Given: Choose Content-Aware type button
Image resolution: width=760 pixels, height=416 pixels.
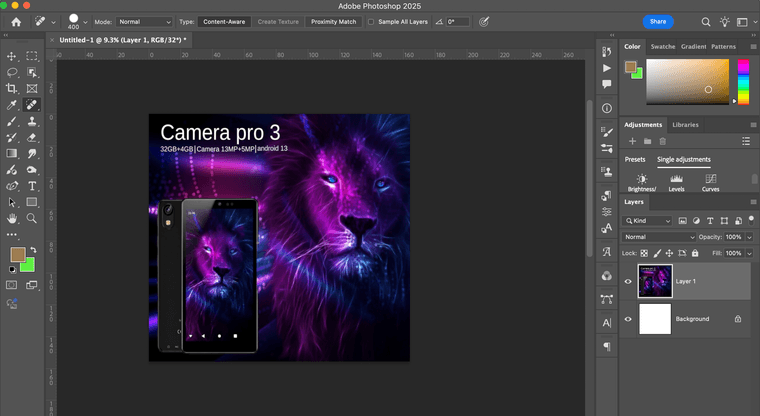Looking at the screenshot, I should coord(224,22).
